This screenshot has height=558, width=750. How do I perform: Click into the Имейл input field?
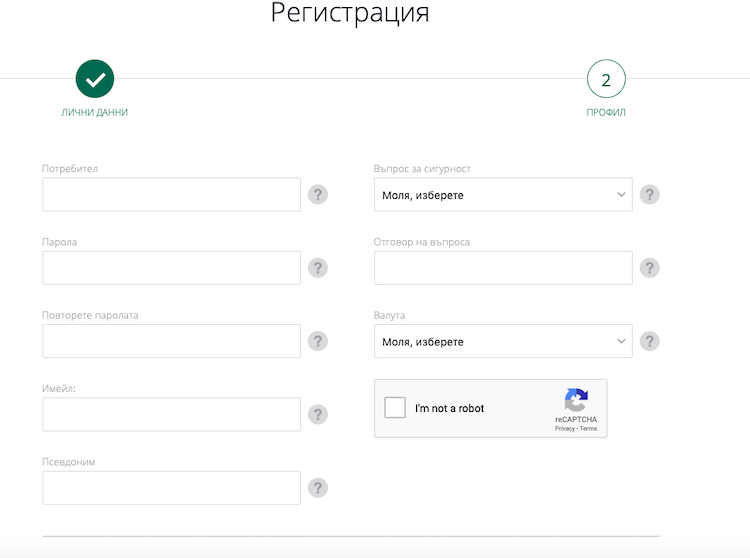171,414
